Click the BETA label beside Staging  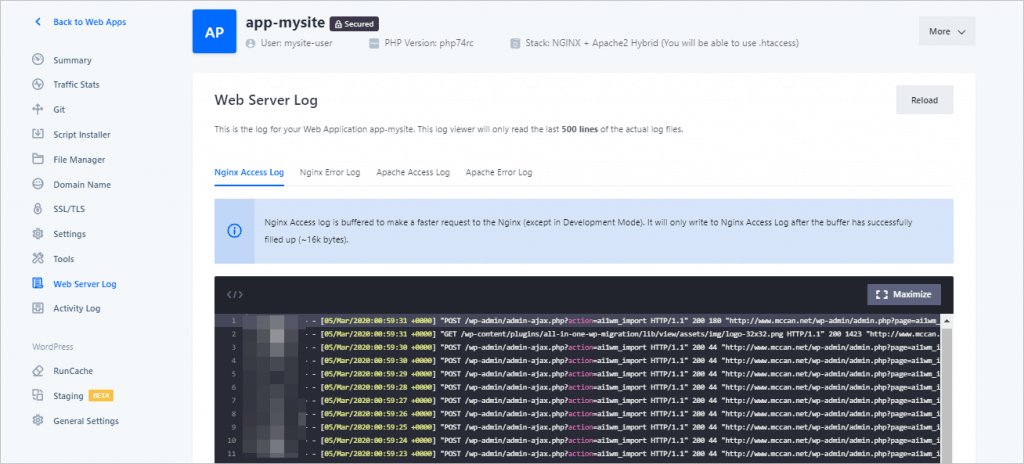[101, 396]
